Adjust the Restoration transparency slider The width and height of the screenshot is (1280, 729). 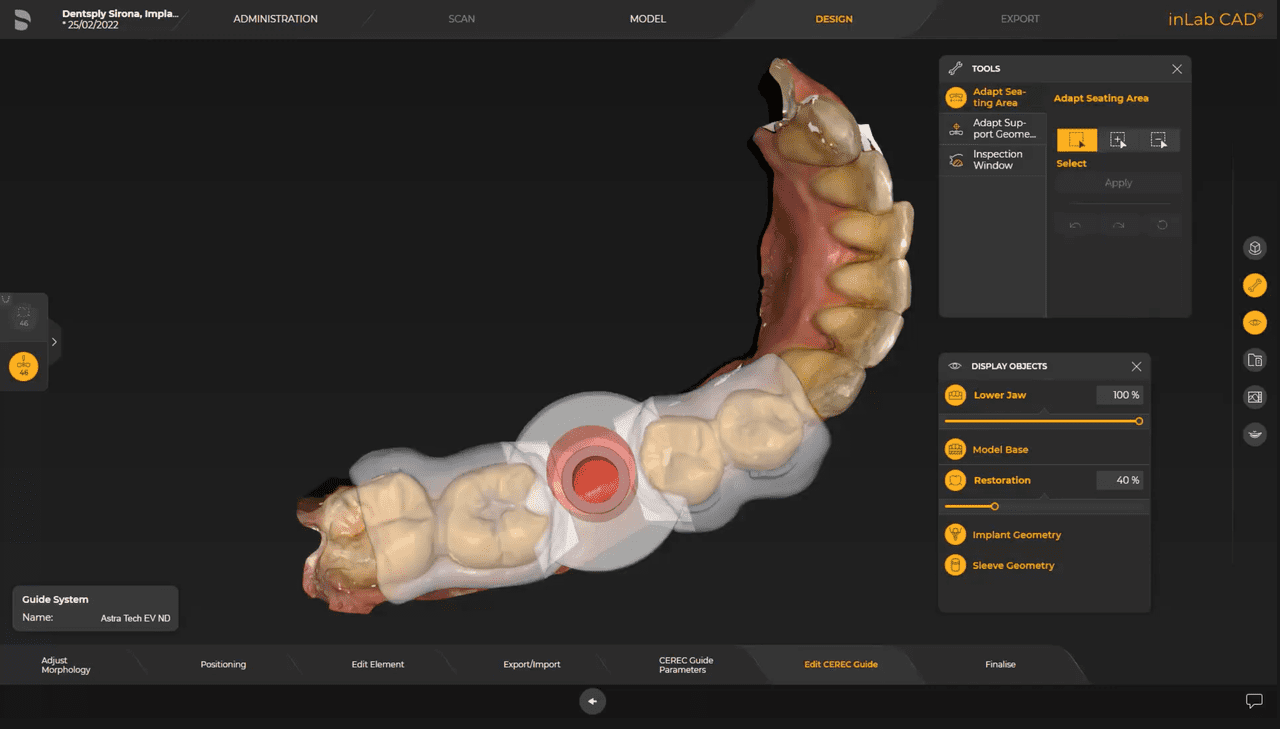pyautogui.click(x=995, y=506)
